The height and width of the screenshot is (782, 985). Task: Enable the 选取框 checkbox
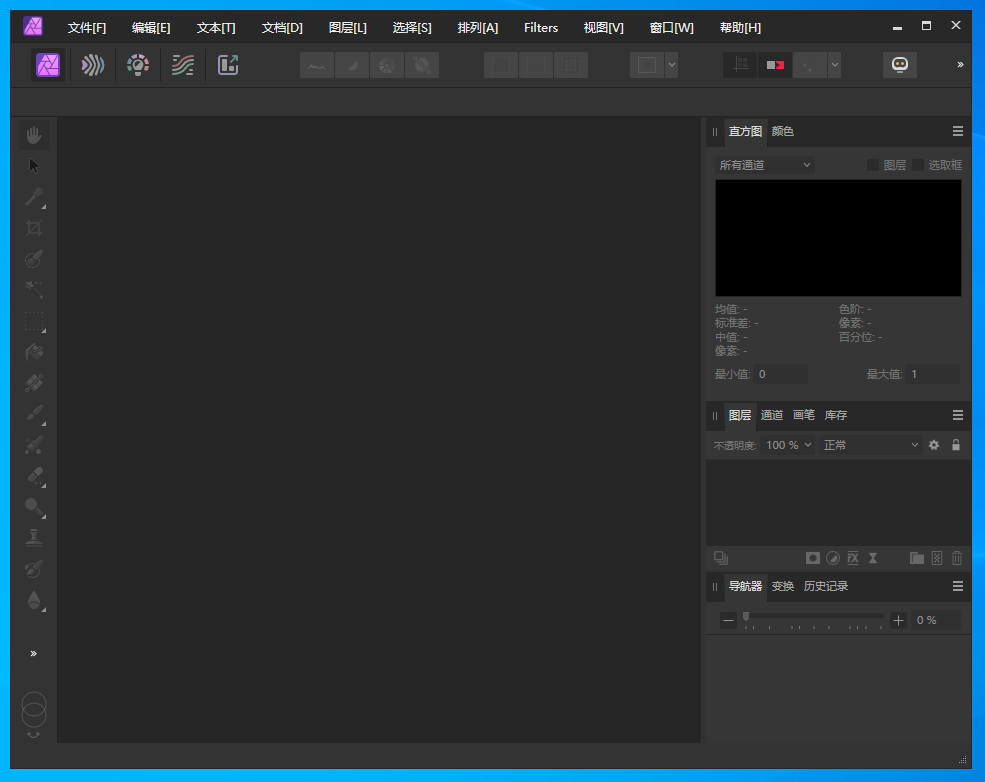(x=918, y=165)
